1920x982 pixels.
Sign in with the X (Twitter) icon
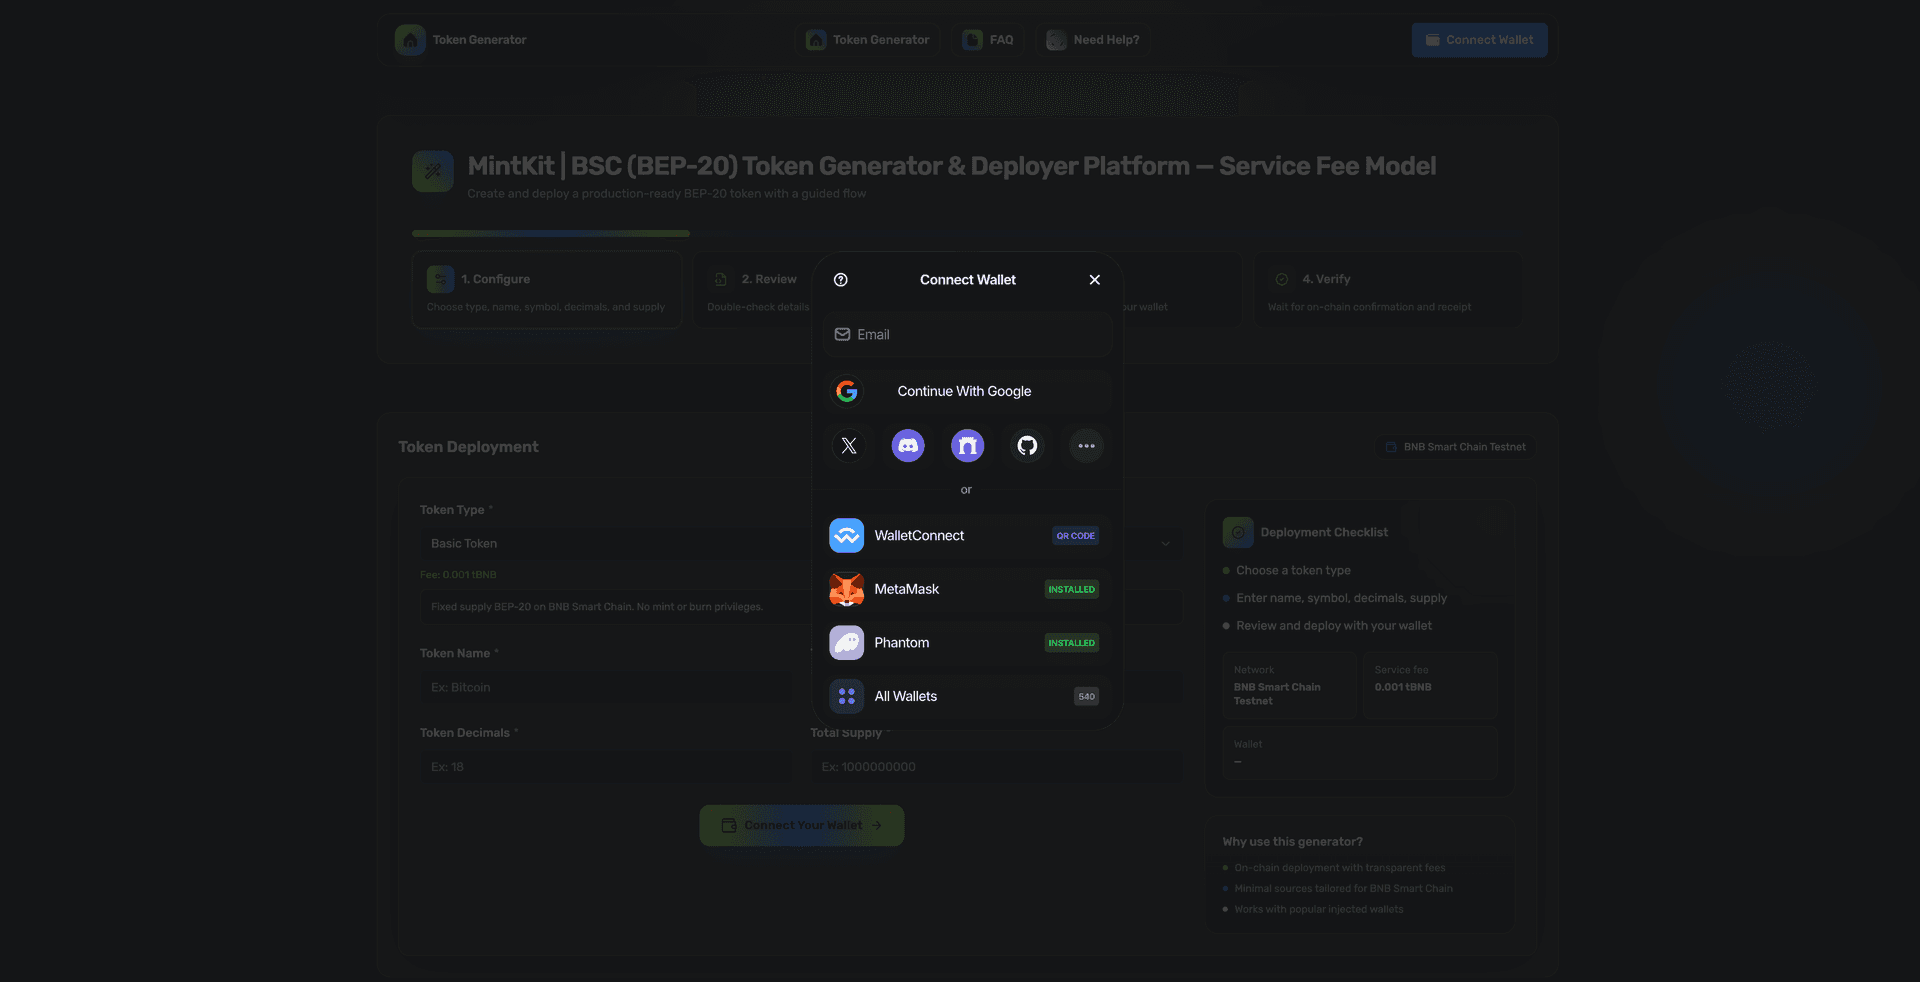[x=848, y=446]
